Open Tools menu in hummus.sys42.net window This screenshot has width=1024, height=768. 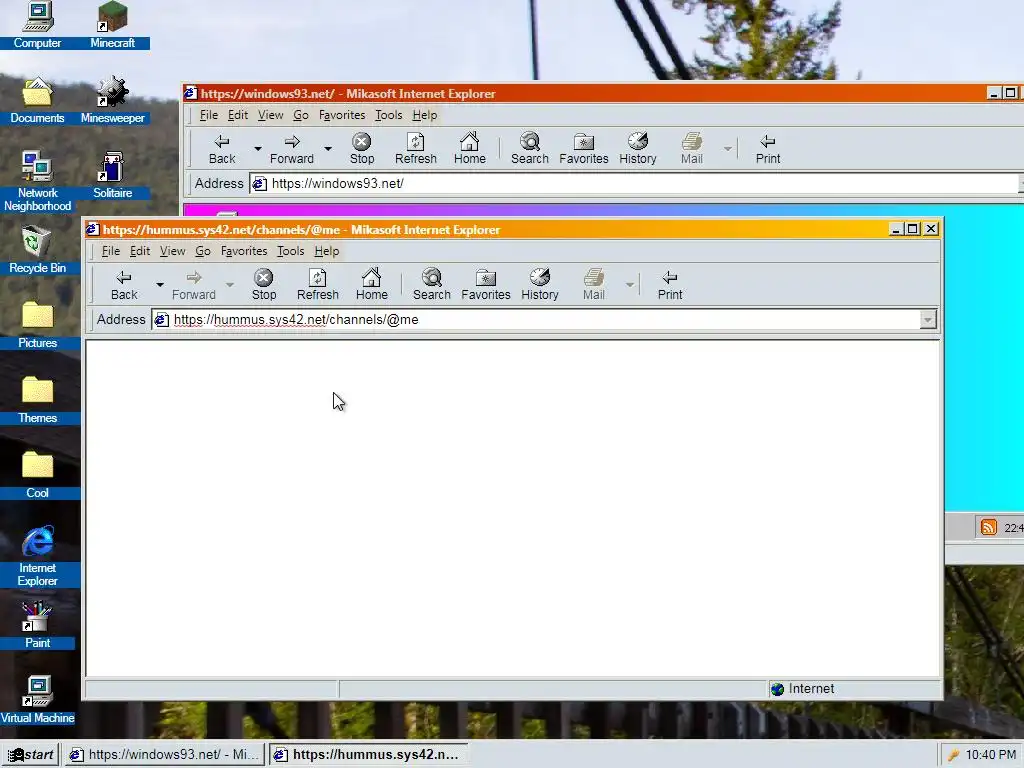click(291, 251)
